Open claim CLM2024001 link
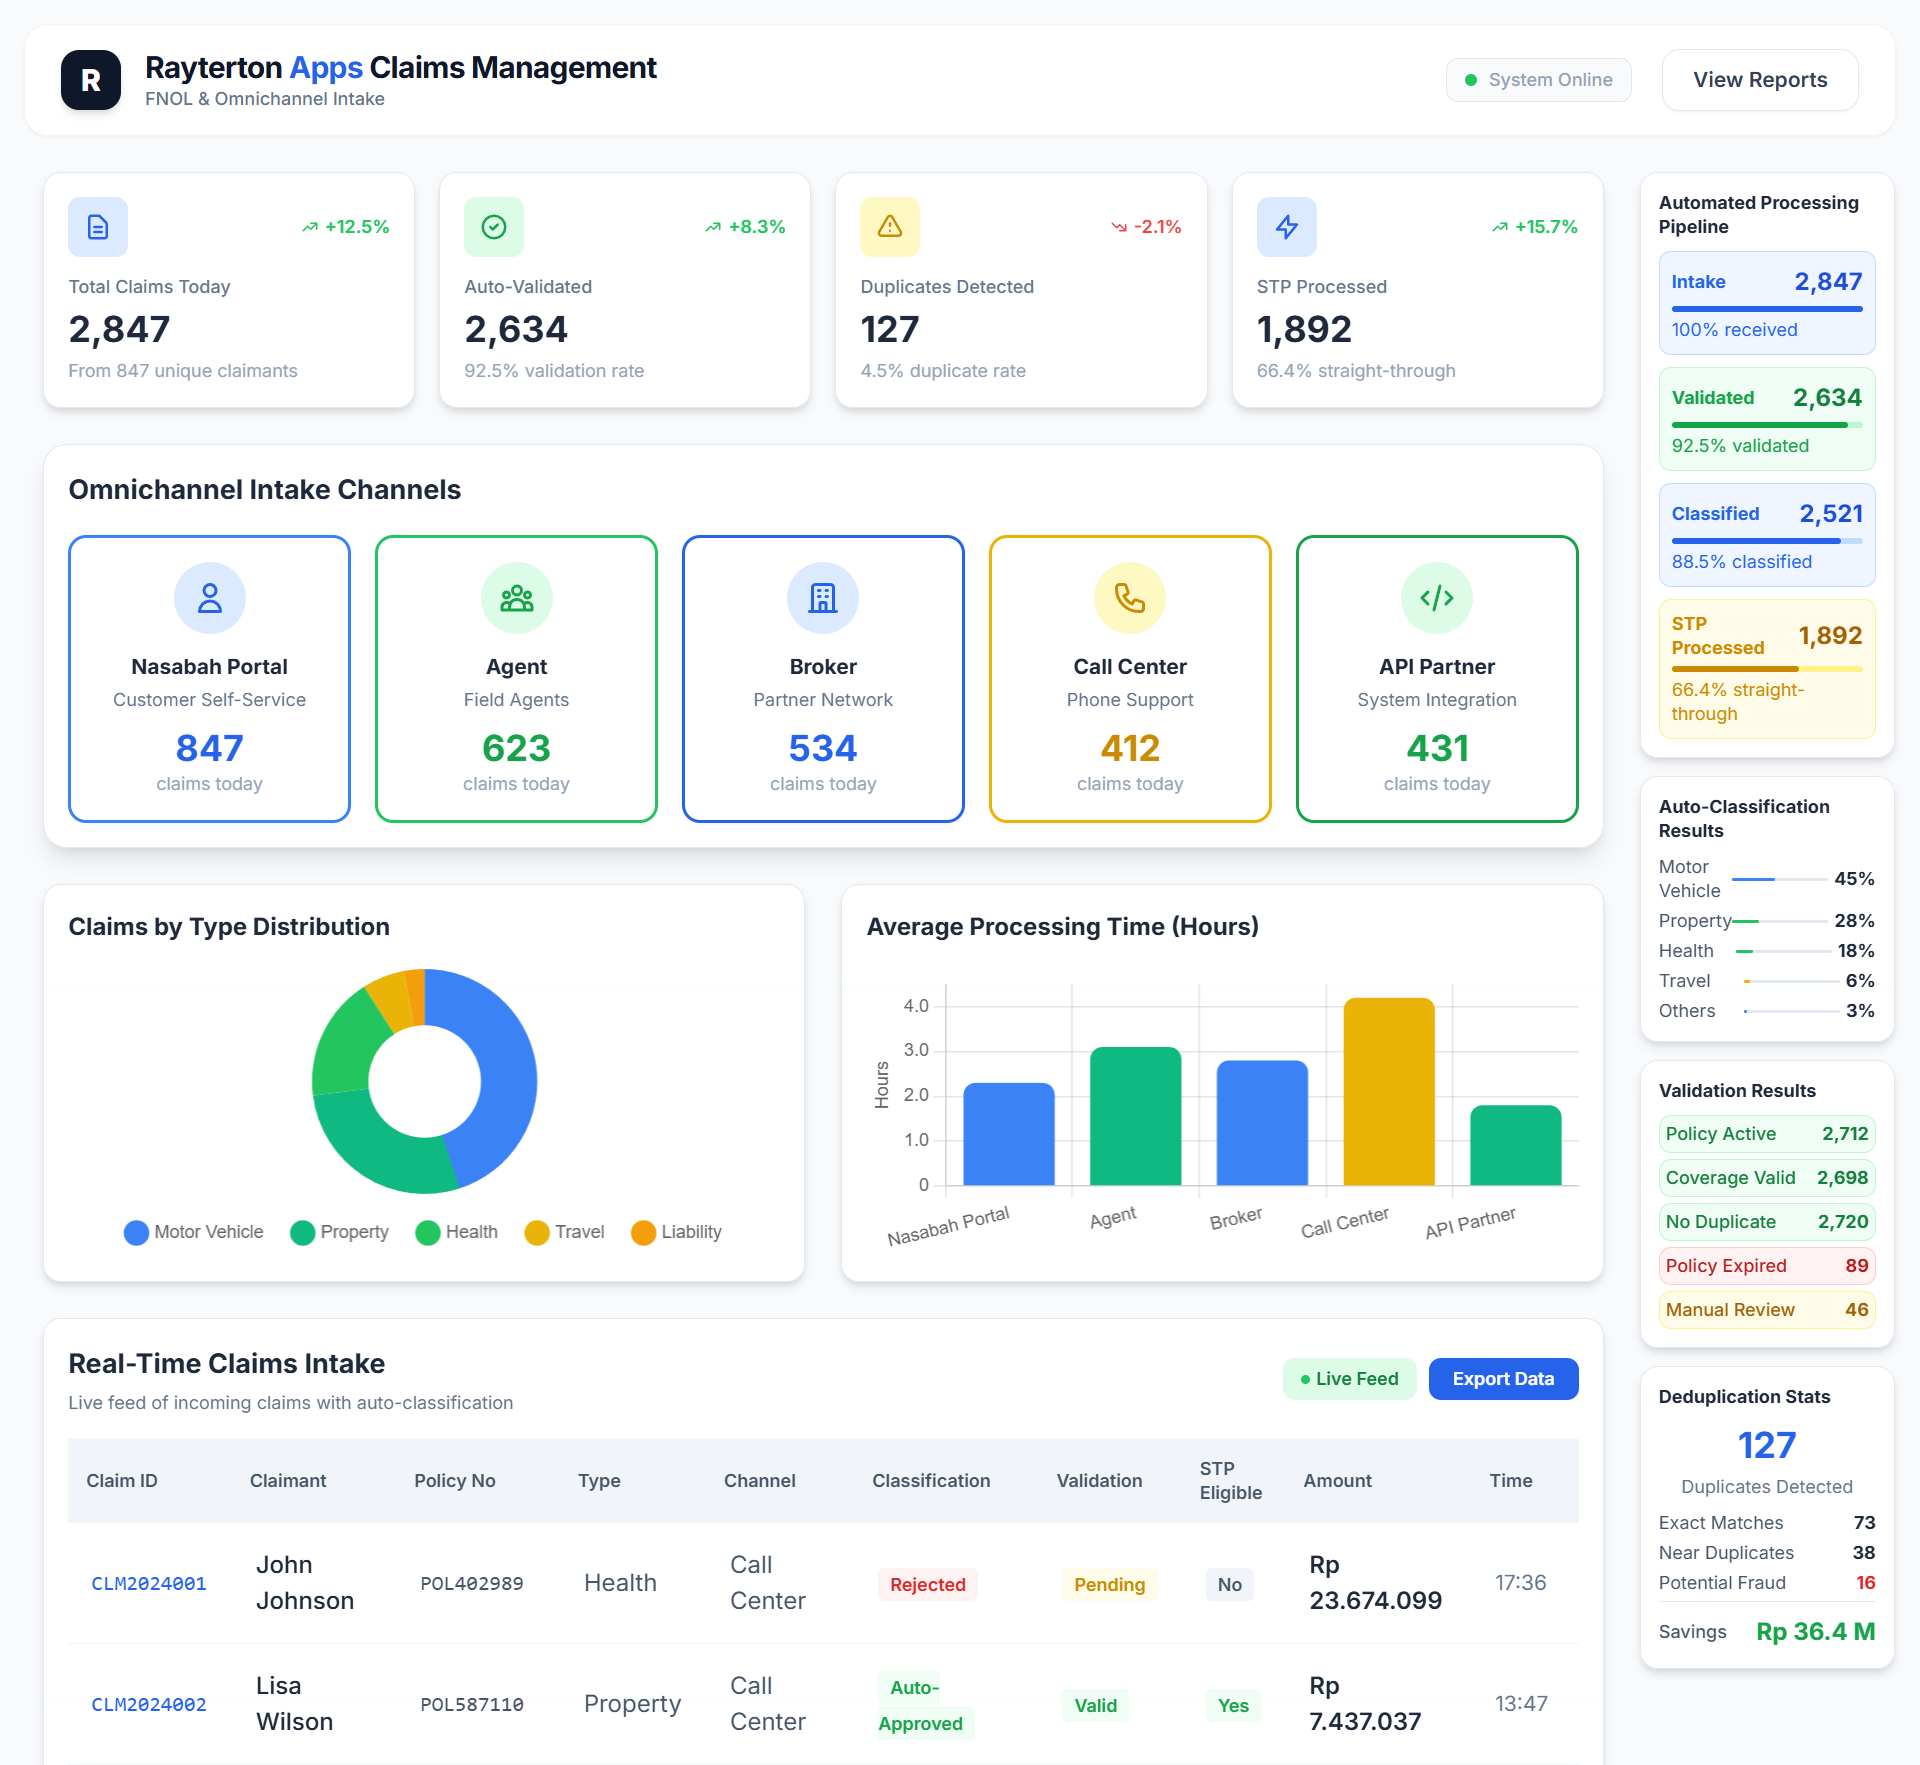This screenshot has width=1920, height=1765. (149, 1583)
